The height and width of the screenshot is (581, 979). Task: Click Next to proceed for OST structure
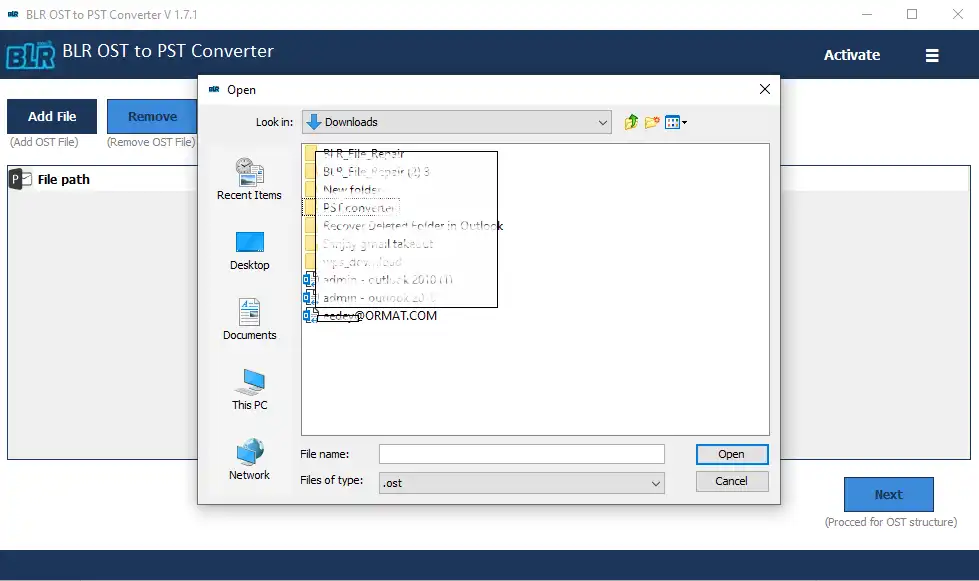(x=888, y=494)
